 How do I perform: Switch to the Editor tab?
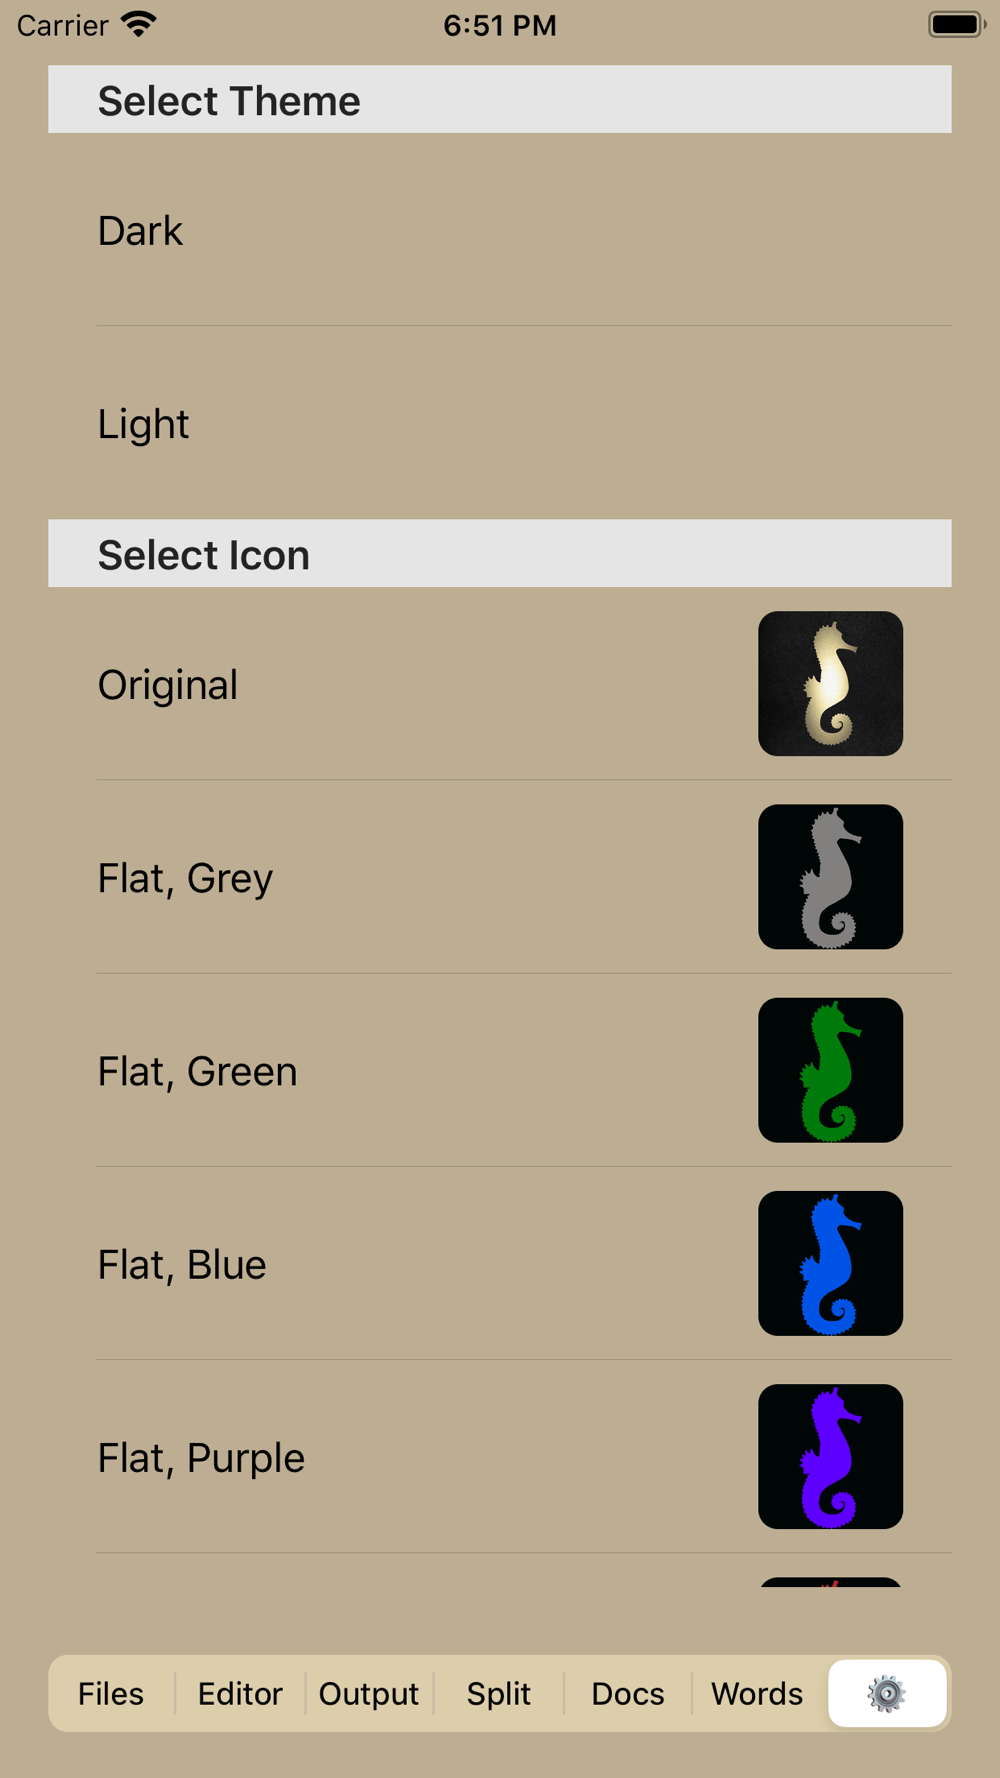pos(240,1693)
